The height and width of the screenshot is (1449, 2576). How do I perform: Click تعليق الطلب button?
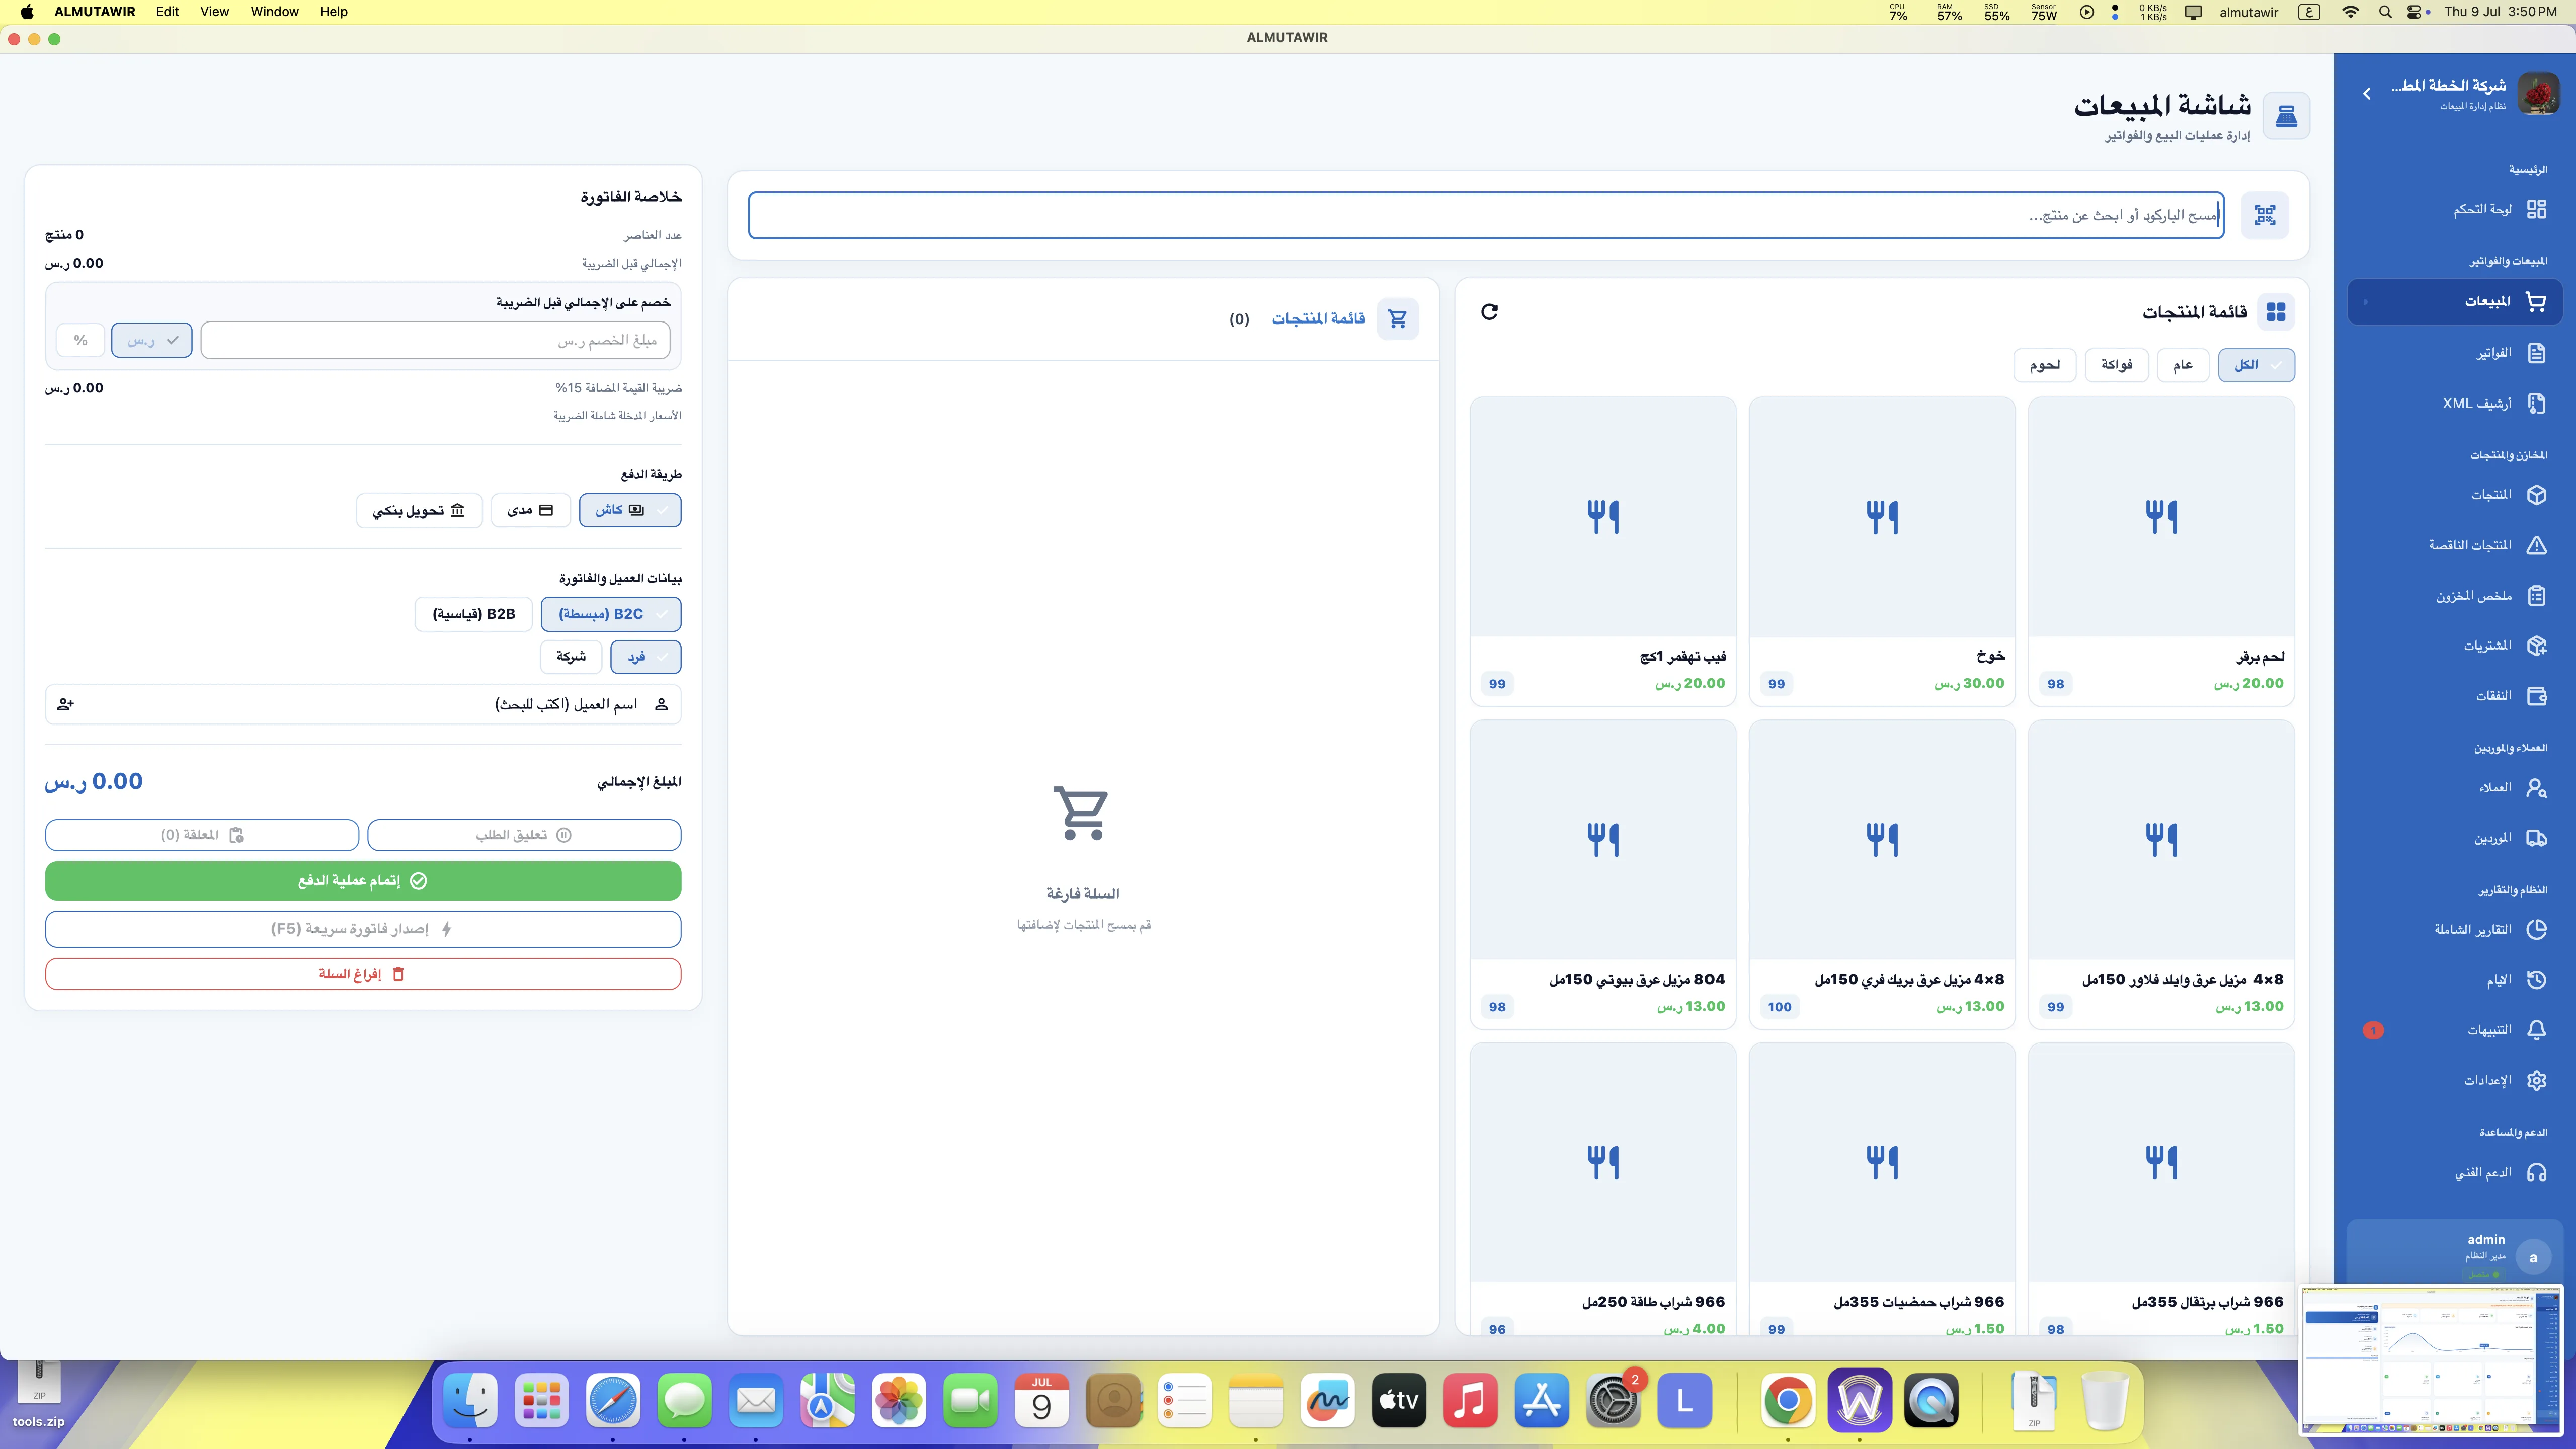[x=524, y=835]
